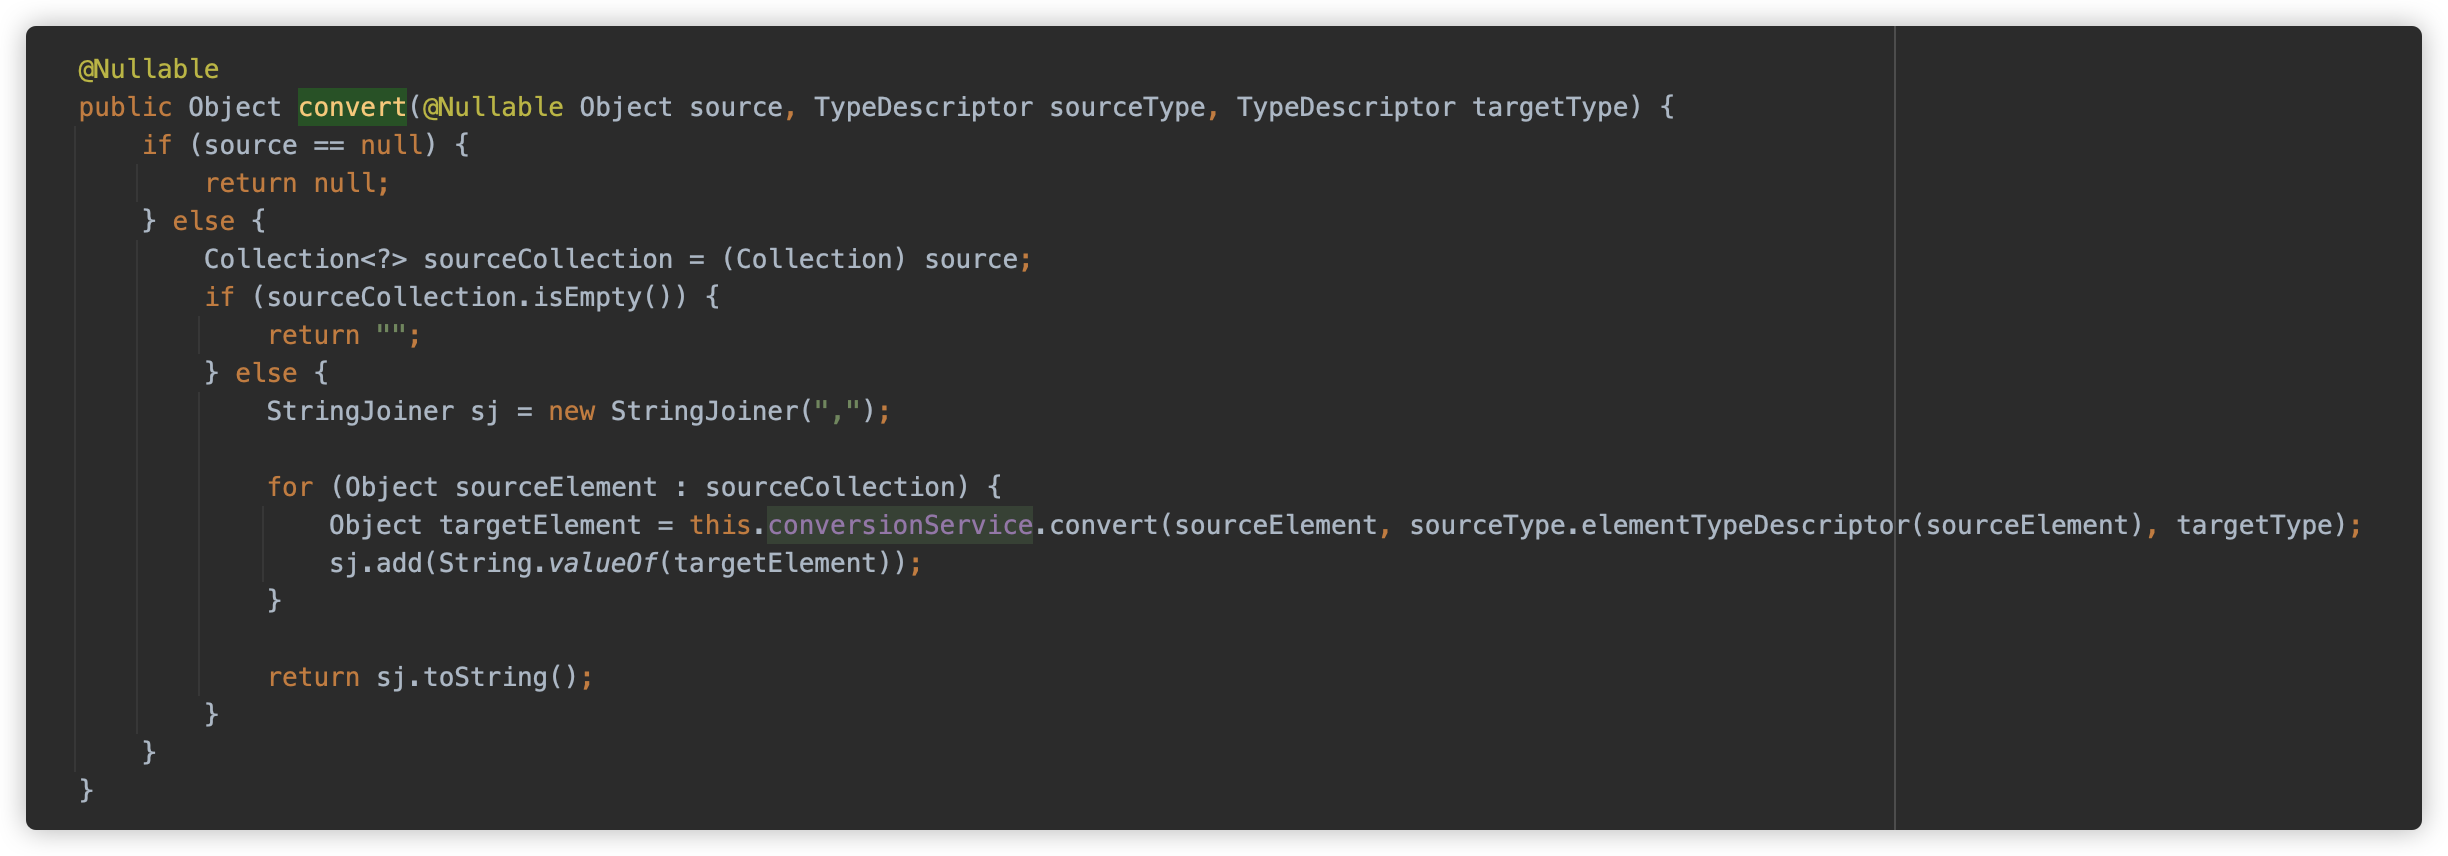Image resolution: width=2448 pixels, height=856 pixels.
Task: Click the sourceCollection variable declaration
Action: [548, 259]
